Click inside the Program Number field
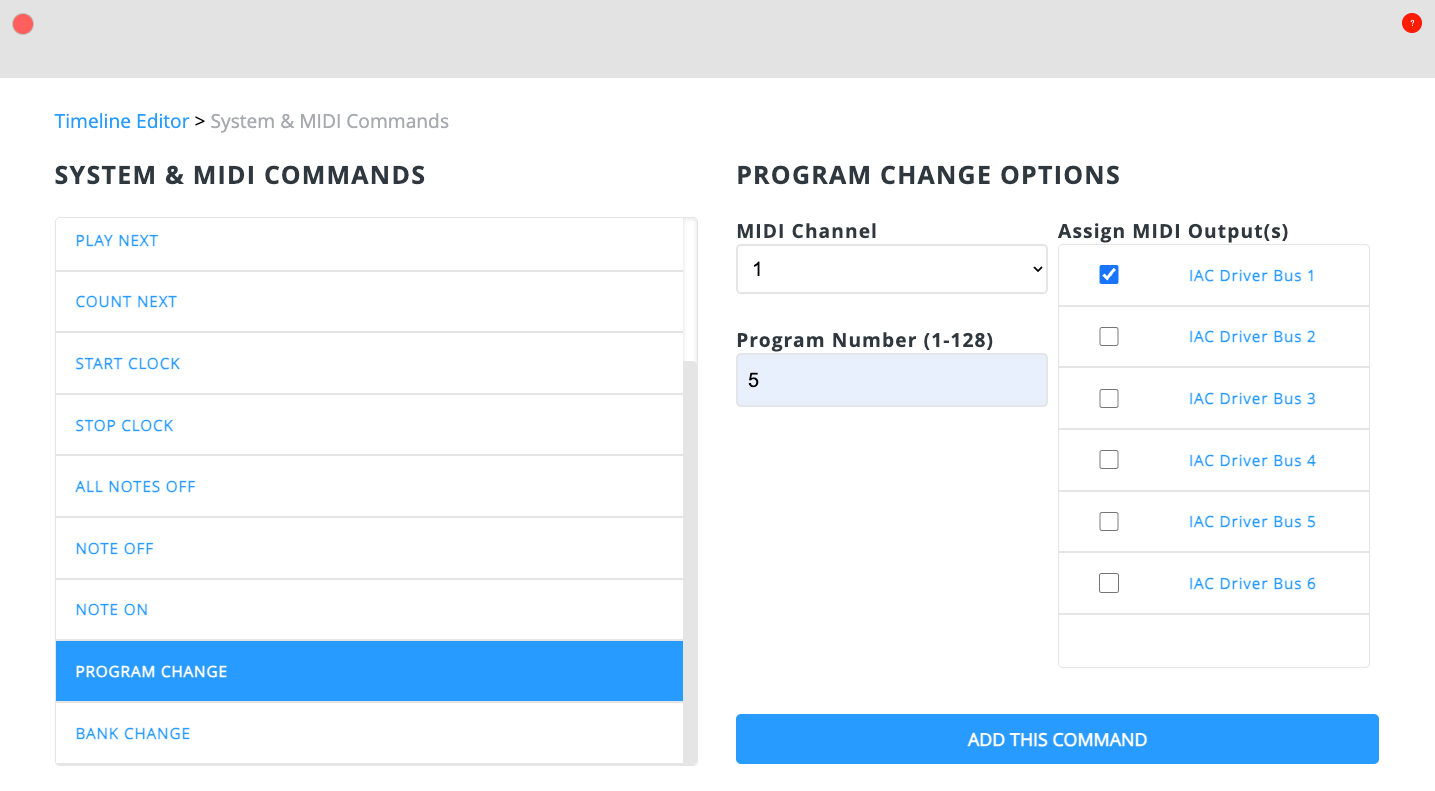1435x791 pixels. (891, 379)
